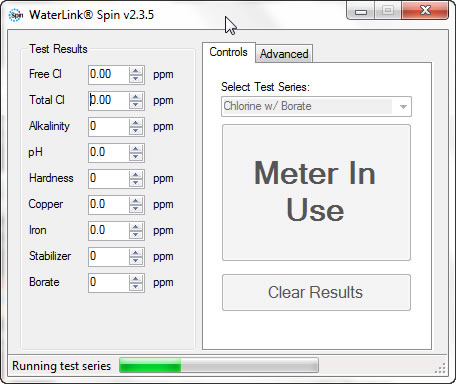Decrease the Alkalinity value with down arrow
The height and width of the screenshot is (384, 456).
coord(136,131)
